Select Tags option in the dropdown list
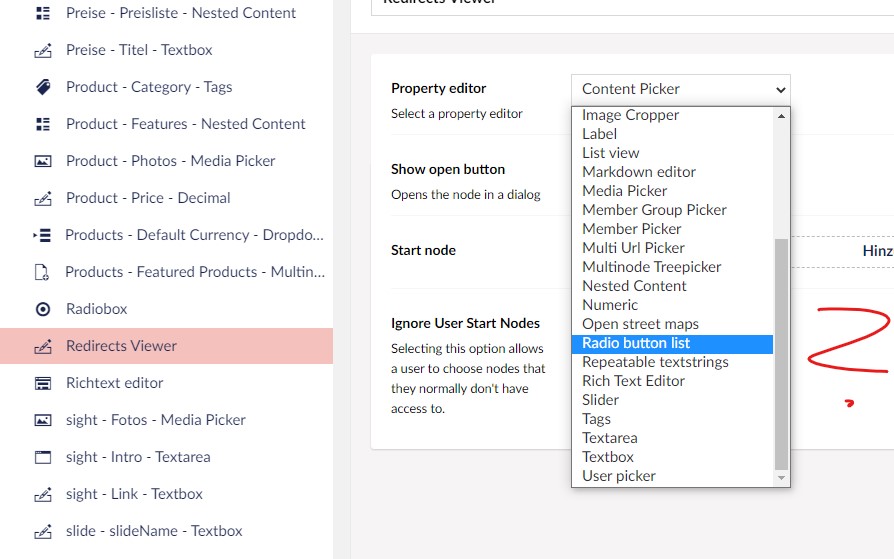The image size is (894, 559). (672, 419)
